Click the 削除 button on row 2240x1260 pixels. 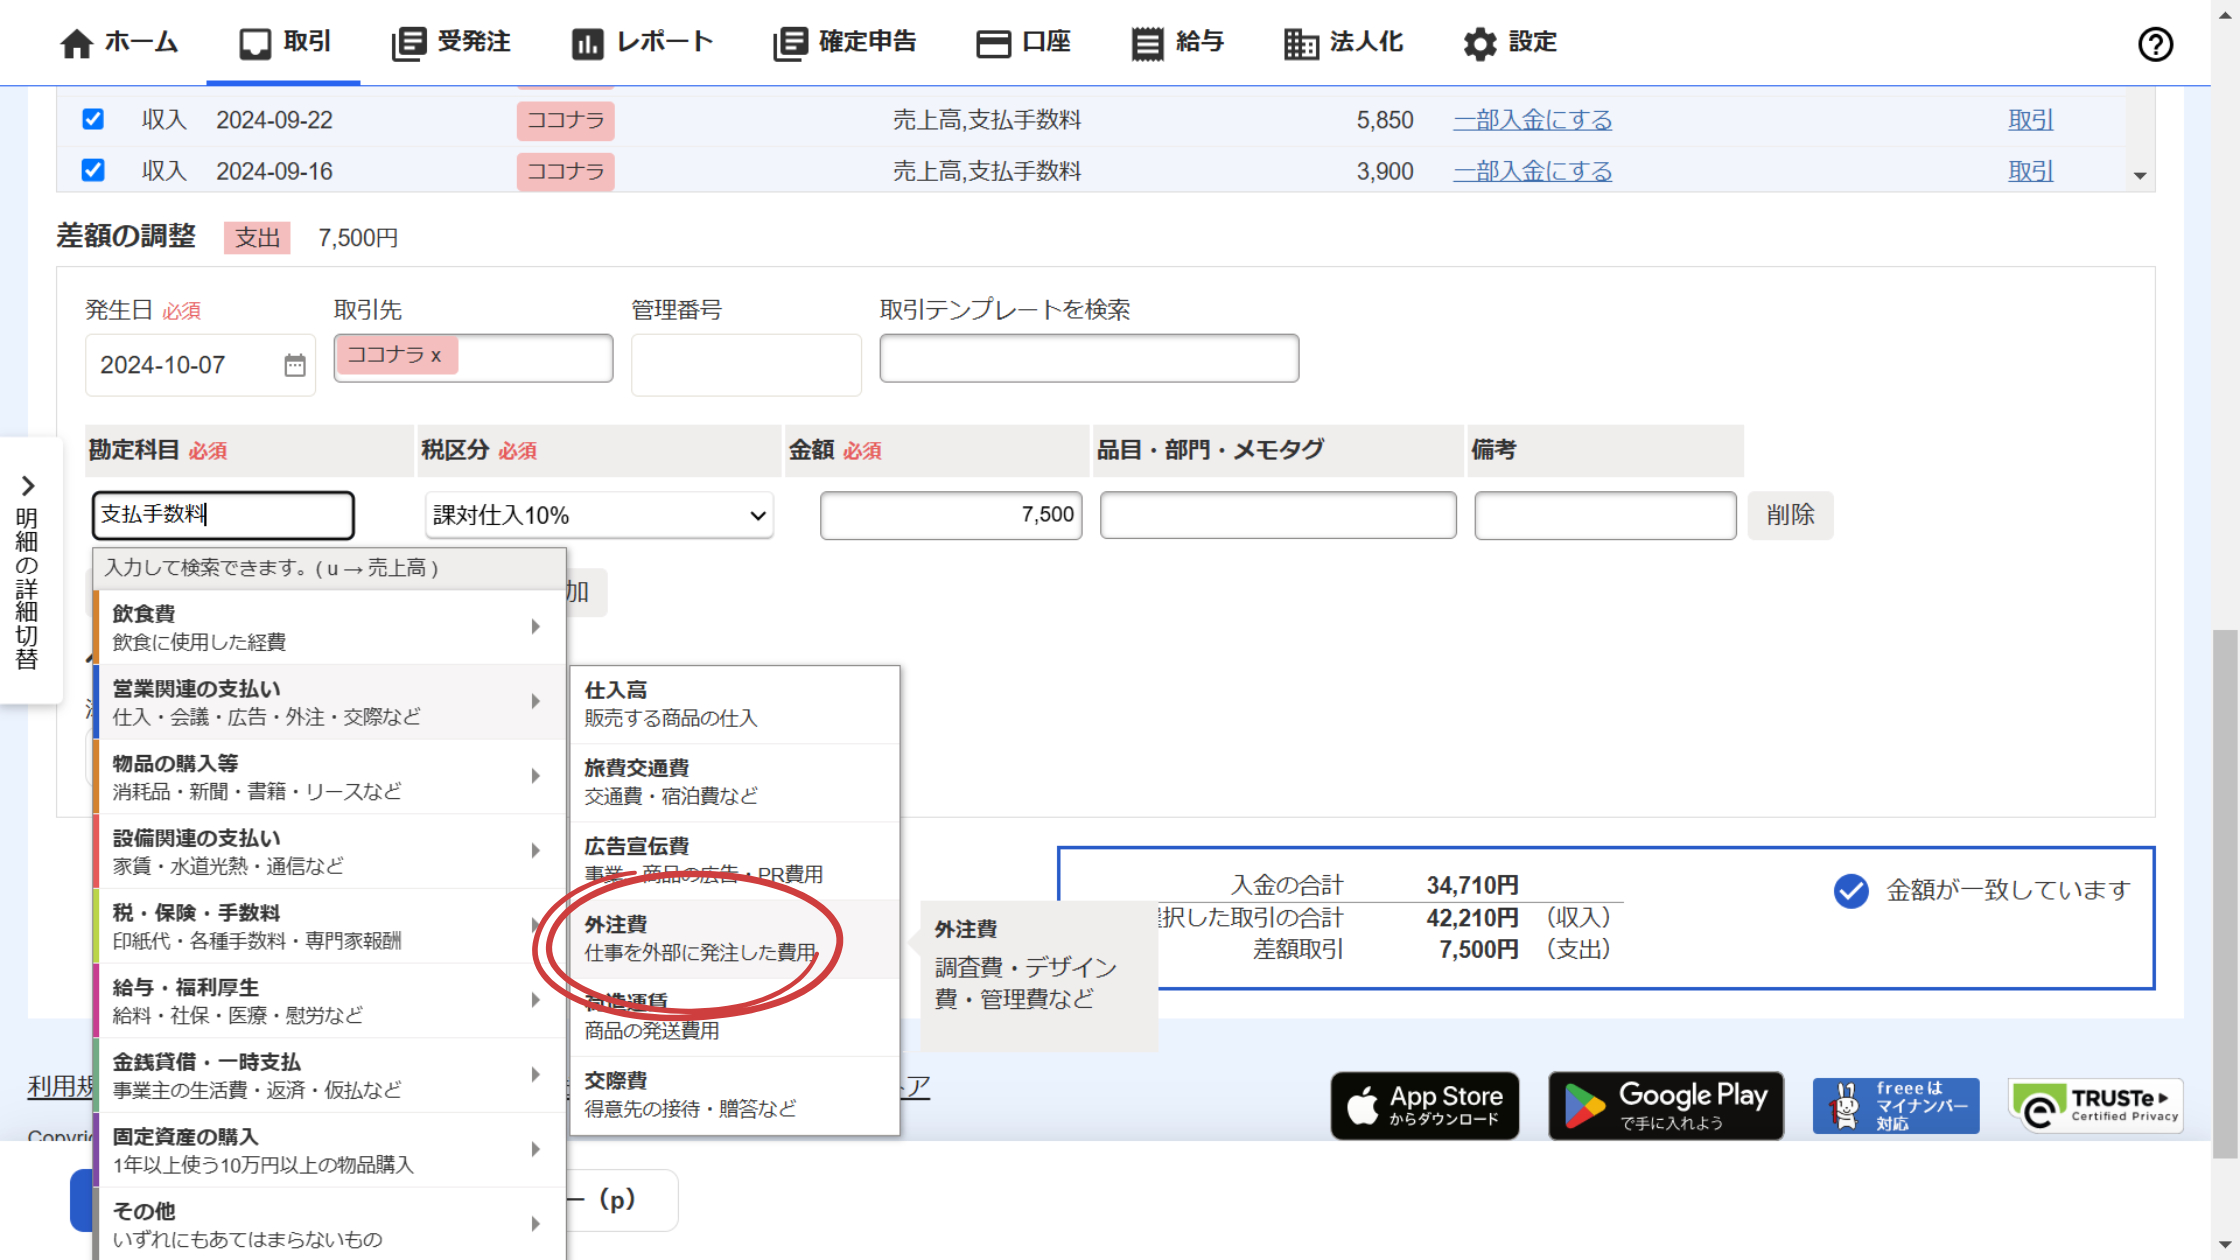pyautogui.click(x=1789, y=515)
